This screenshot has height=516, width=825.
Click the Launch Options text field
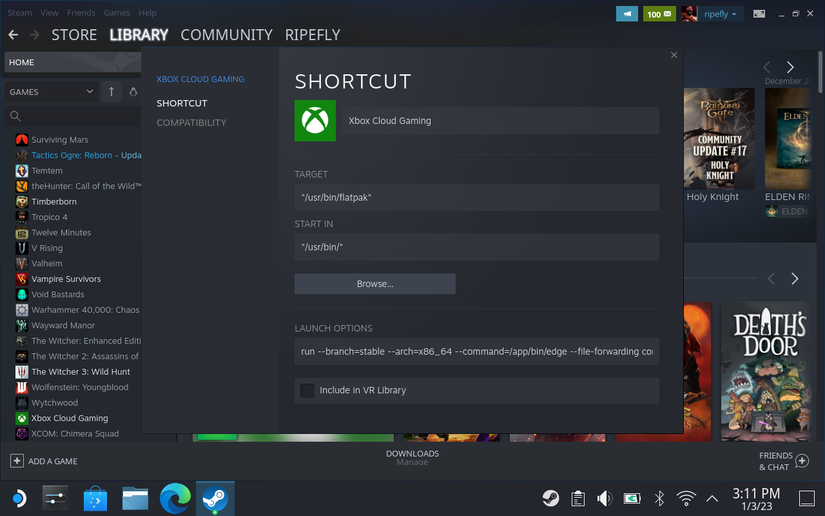476,352
